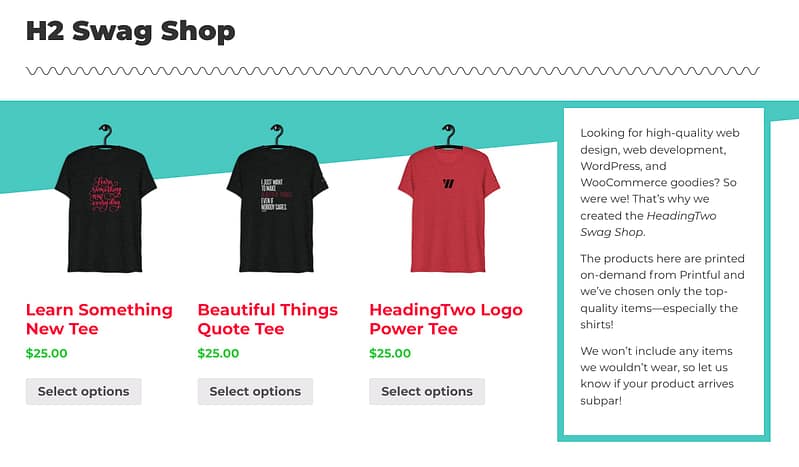Screen dimensions: 799x467
Task: Click the black logo on the red tee
Action: pos(448,183)
